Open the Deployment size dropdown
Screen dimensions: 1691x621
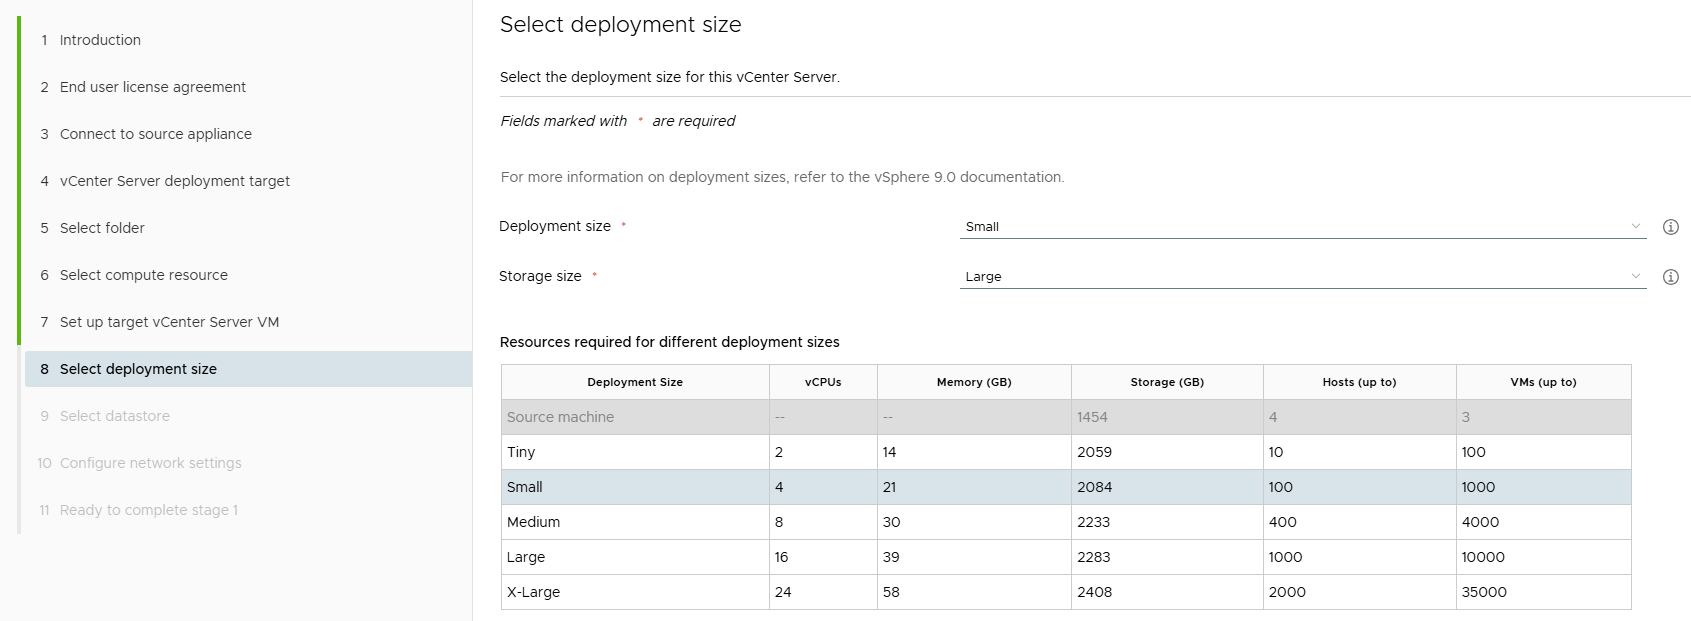(1302, 227)
